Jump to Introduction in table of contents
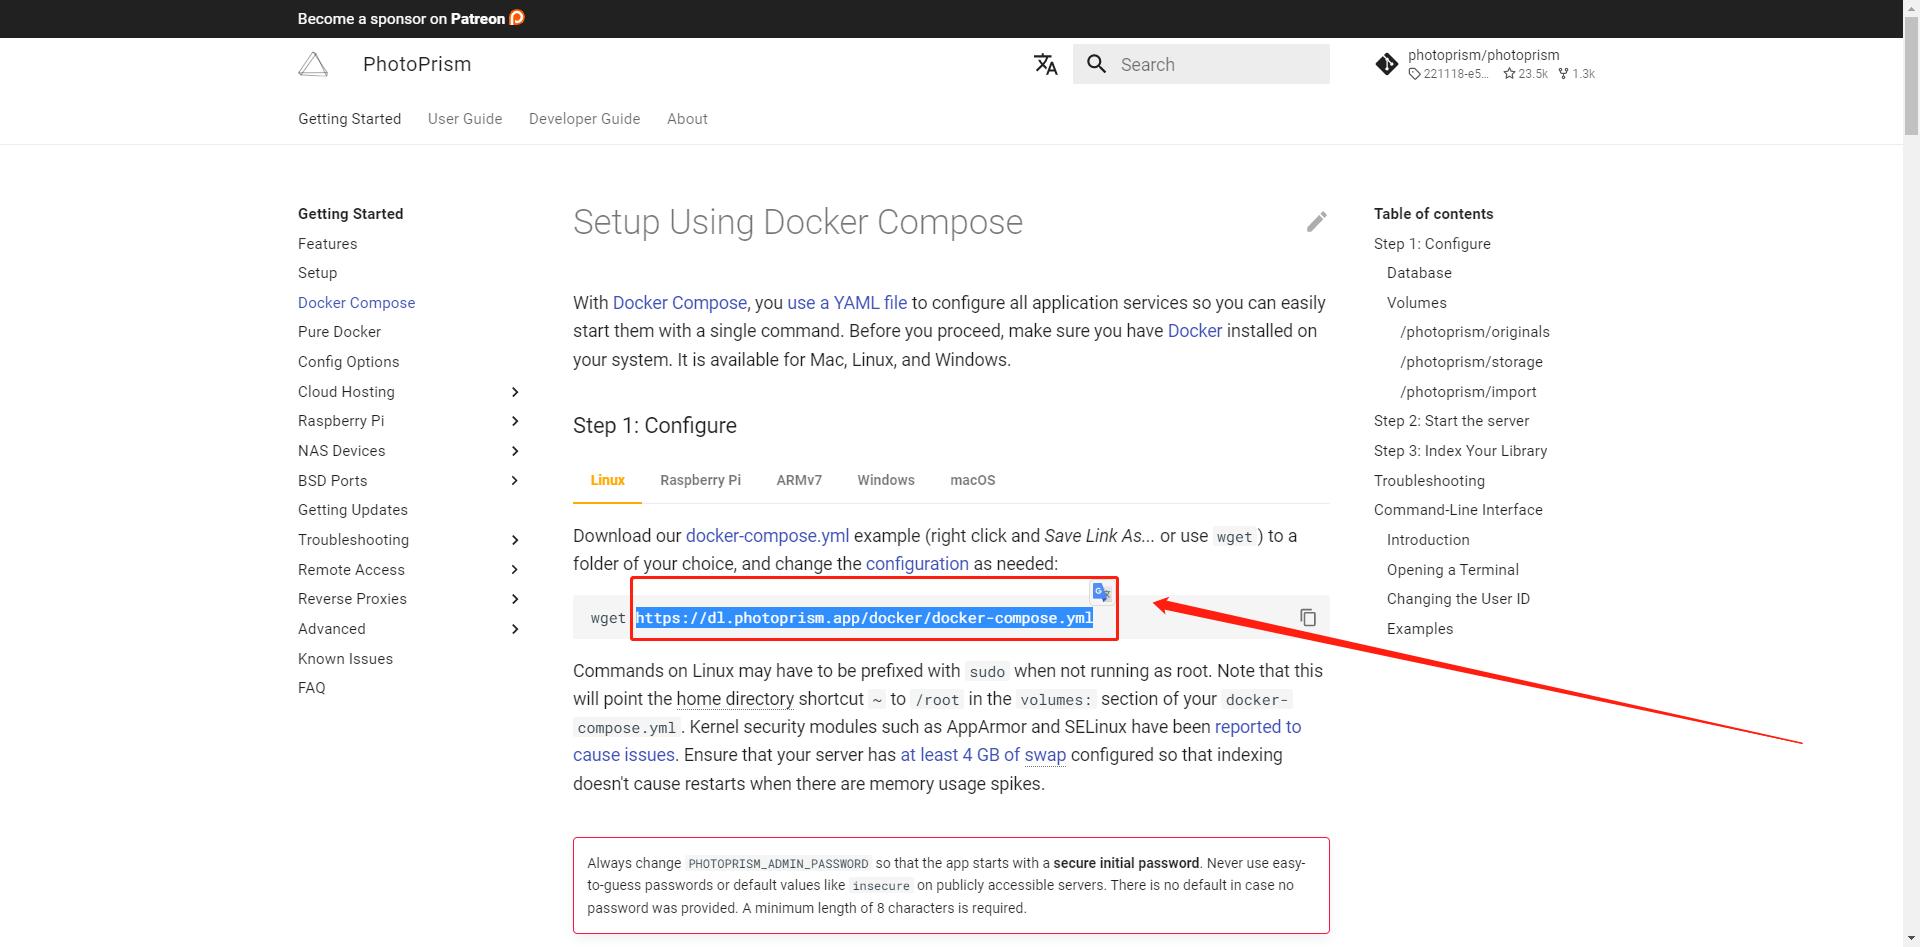The height and width of the screenshot is (947, 1920). pyautogui.click(x=1428, y=540)
